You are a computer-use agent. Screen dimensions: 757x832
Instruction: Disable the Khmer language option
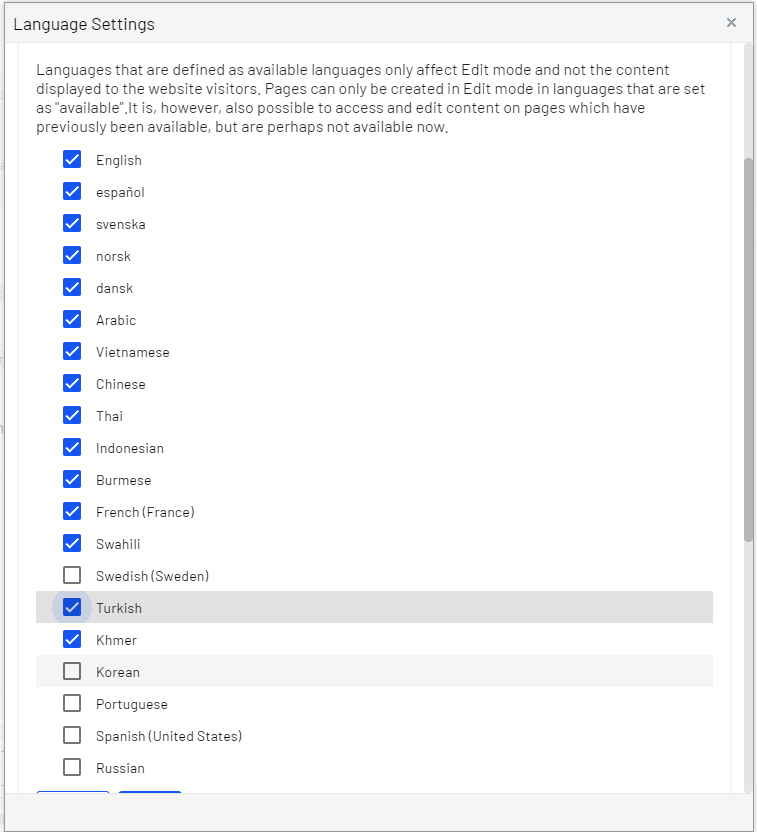click(x=72, y=639)
